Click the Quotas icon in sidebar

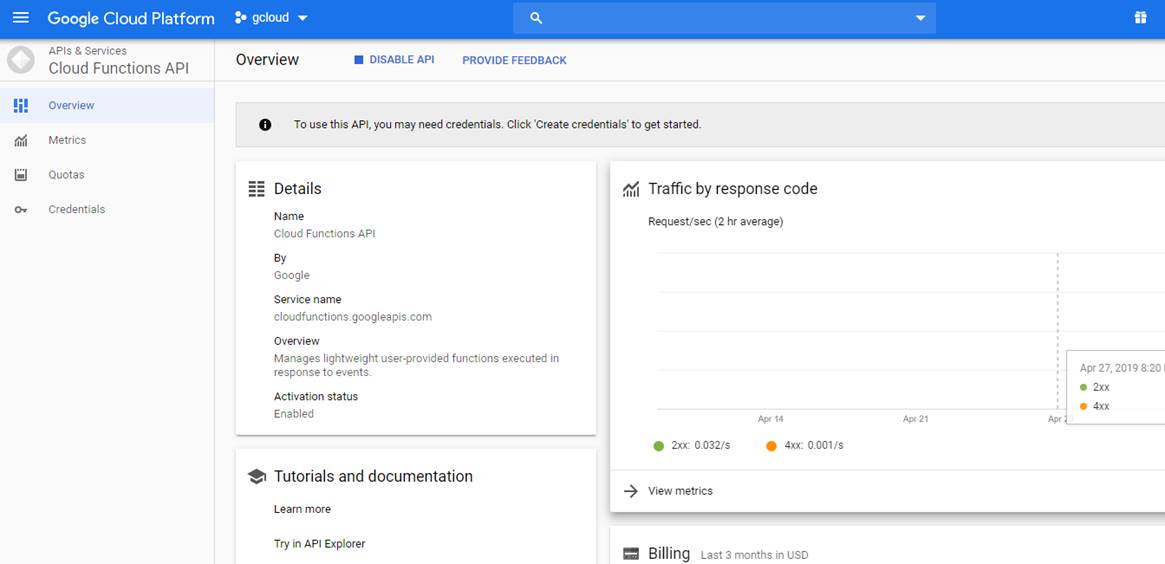click(21, 175)
